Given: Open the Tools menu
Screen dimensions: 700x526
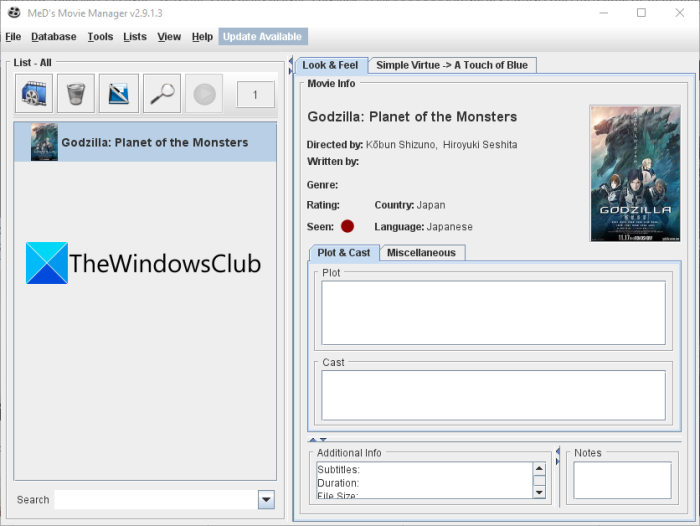Looking at the screenshot, I should click(100, 37).
